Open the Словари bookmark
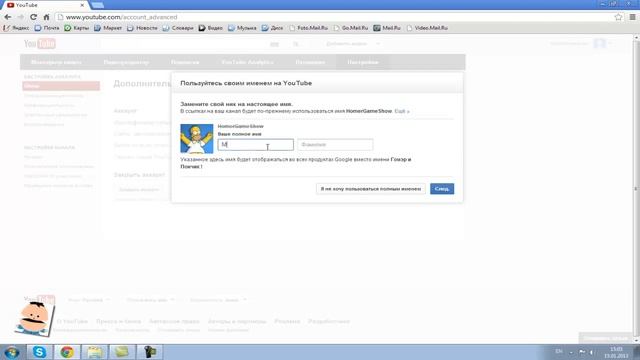640x360 pixels. [178, 28]
